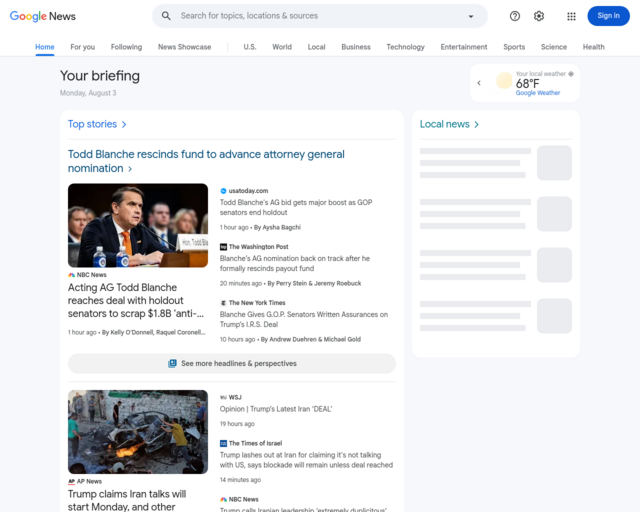Open the Help question mark icon

[515, 16]
